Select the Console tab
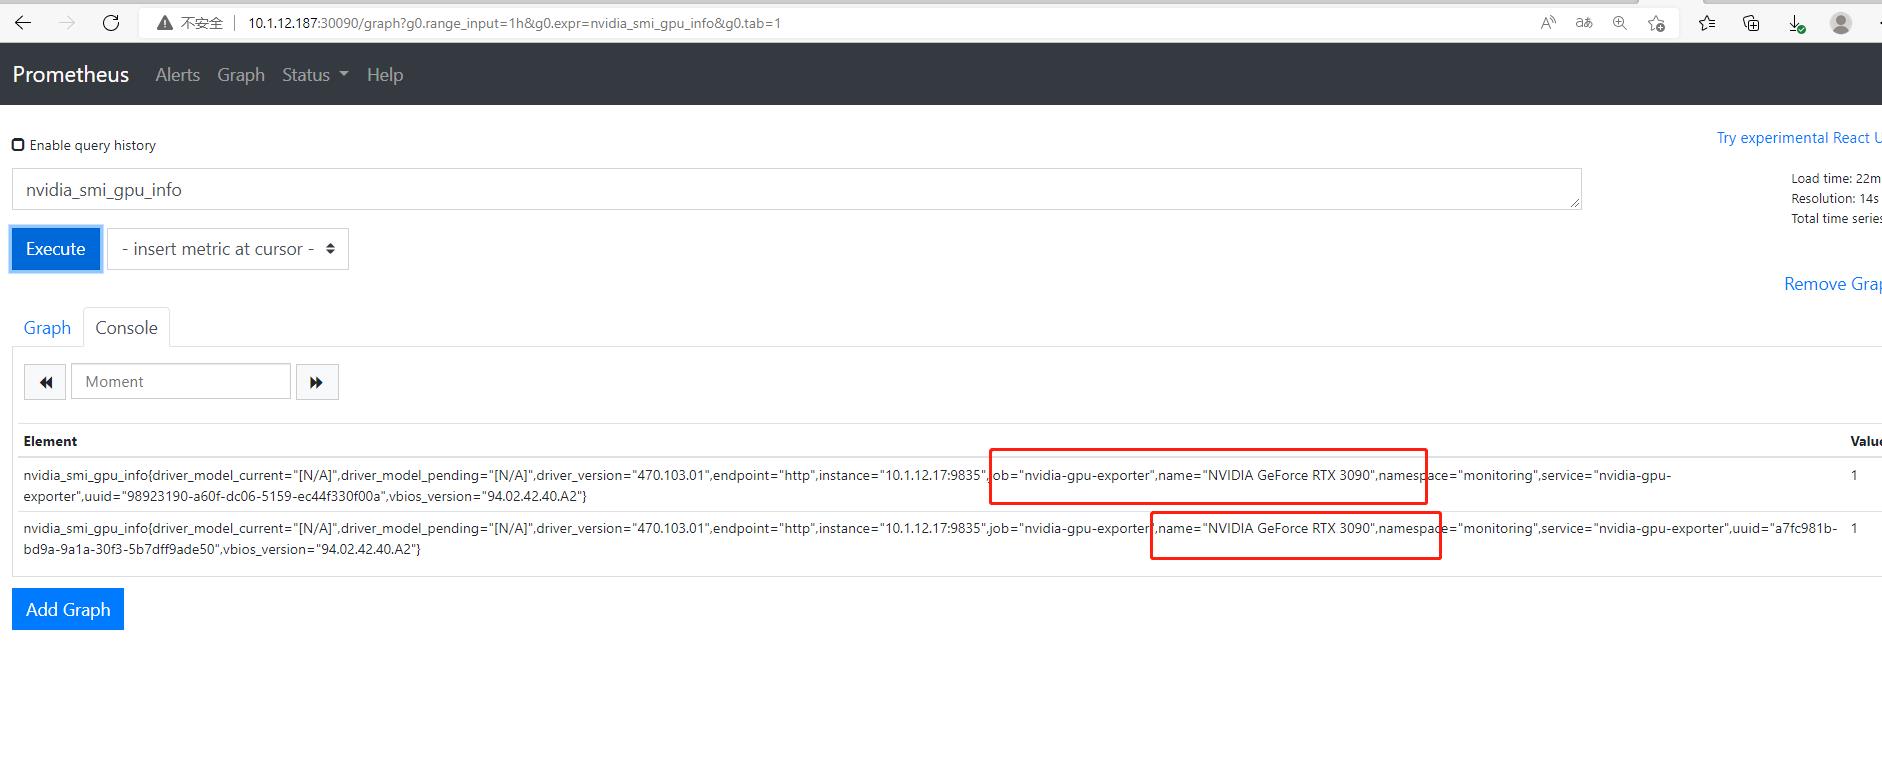This screenshot has width=1882, height=772. (126, 328)
